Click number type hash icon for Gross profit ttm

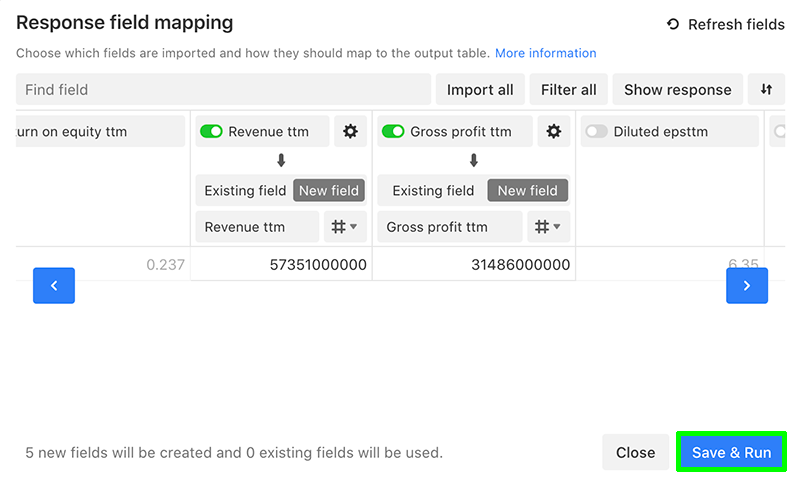coord(542,227)
